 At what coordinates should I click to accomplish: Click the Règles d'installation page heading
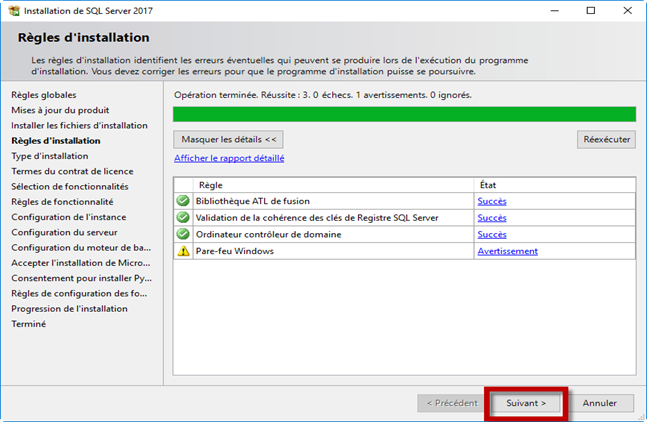tap(83, 38)
